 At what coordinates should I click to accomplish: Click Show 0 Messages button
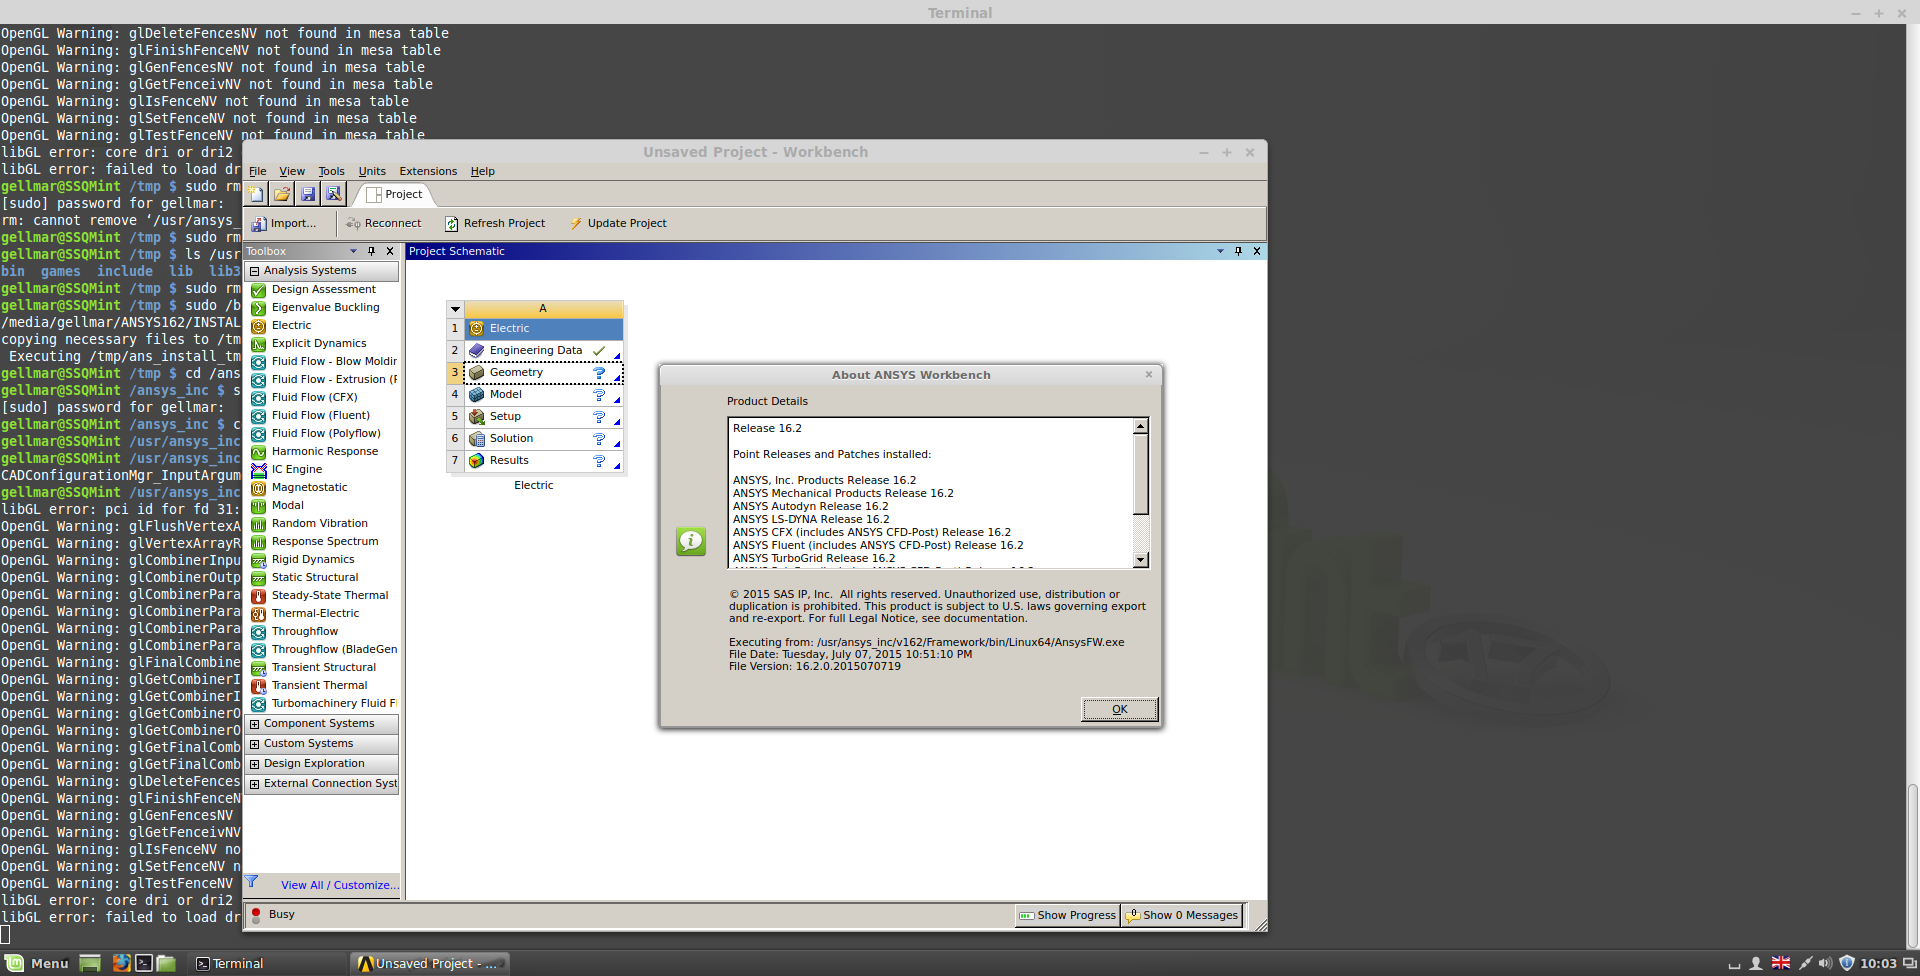[x=1182, y=915]
